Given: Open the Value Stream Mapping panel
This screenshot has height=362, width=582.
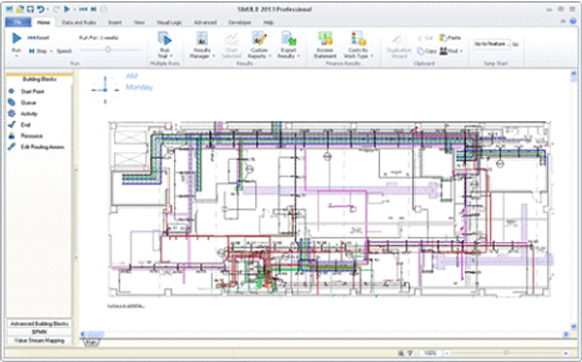Looking at the screenshot, I should pos(39,340).
